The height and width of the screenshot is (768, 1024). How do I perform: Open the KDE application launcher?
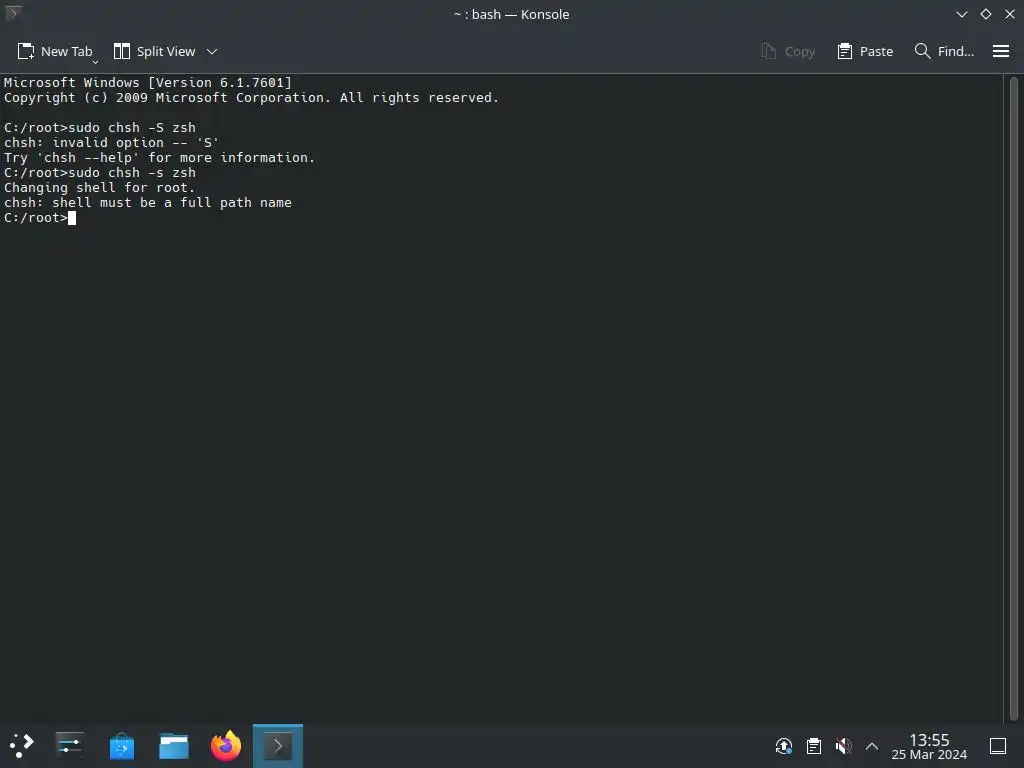point(22,746)
